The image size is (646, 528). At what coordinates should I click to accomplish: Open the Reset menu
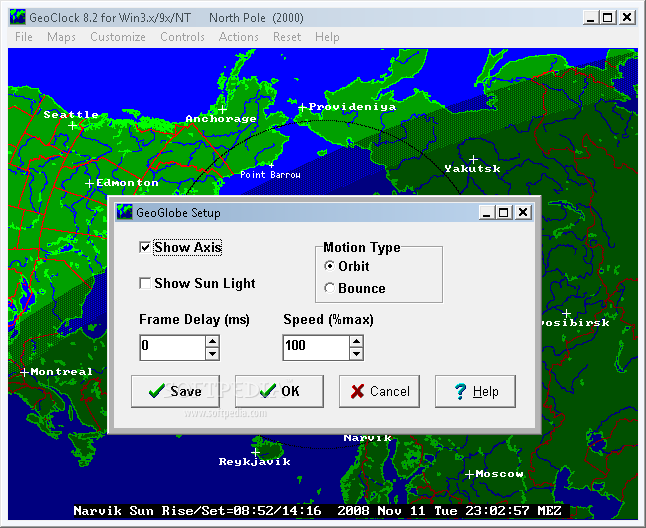pos(287,37)
